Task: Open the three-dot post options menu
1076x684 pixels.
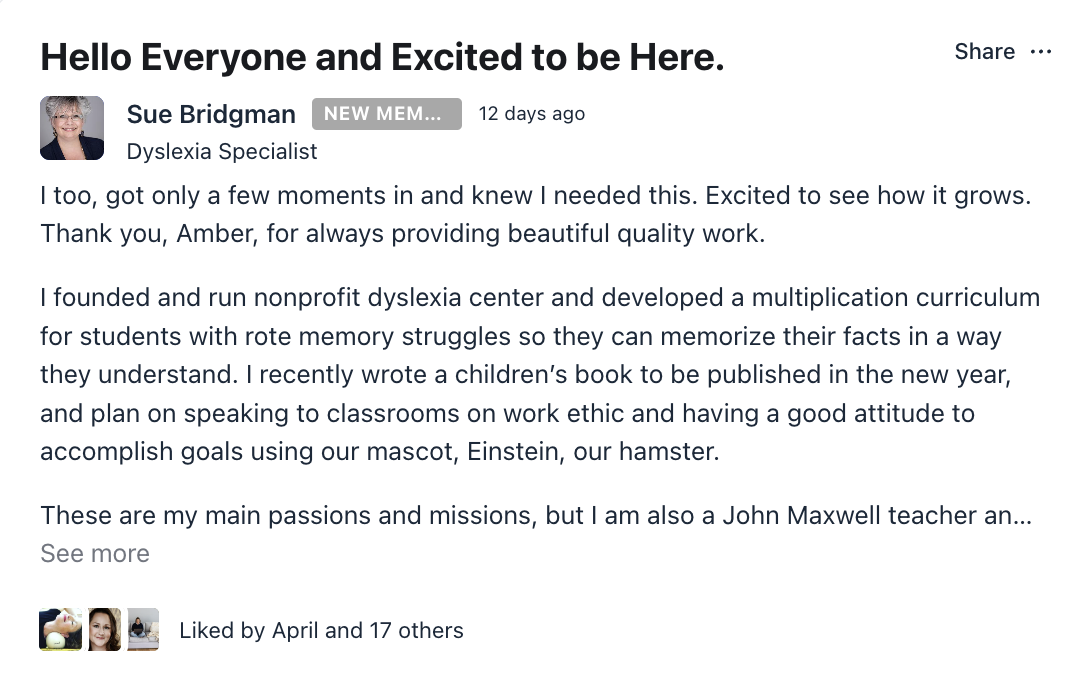Action: tap(1041, 52)
